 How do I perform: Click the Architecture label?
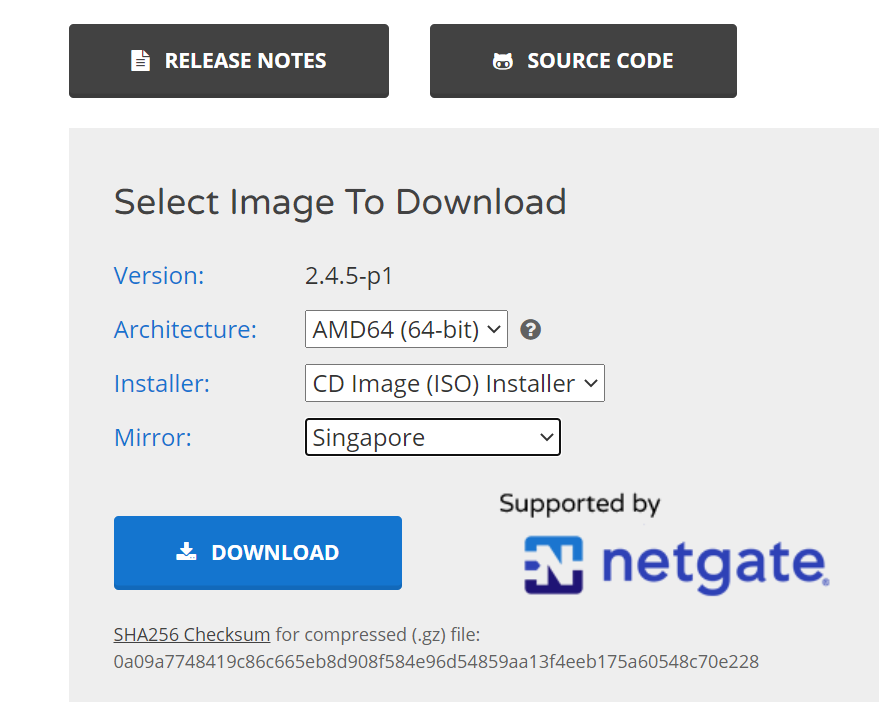click(x=185, y=330)
